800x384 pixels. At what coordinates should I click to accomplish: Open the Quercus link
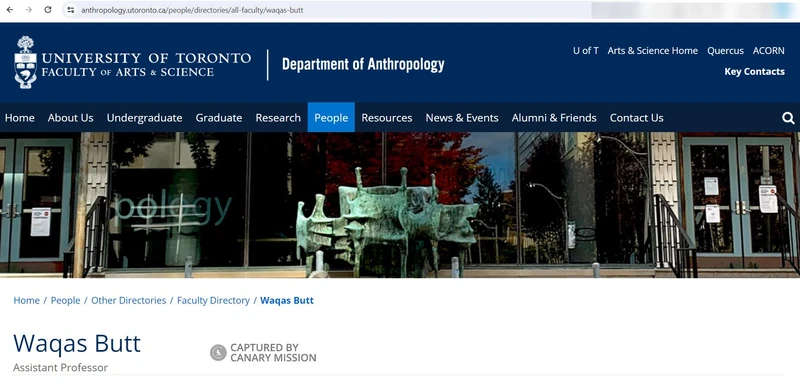point(725,50)
